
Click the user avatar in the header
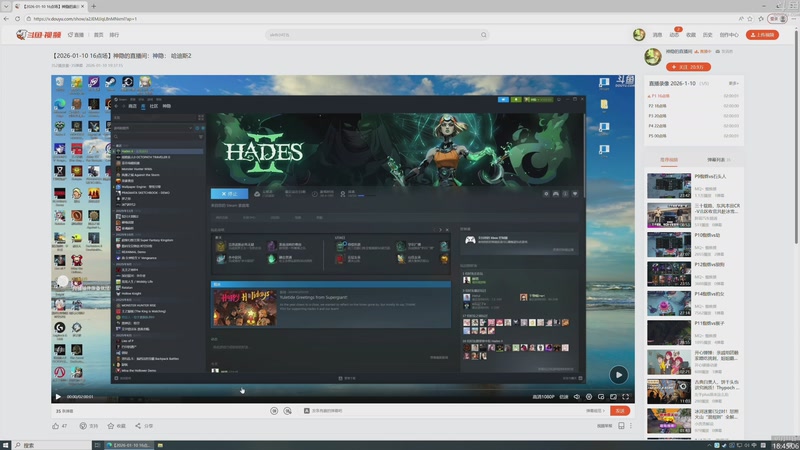tap(639, 35)
